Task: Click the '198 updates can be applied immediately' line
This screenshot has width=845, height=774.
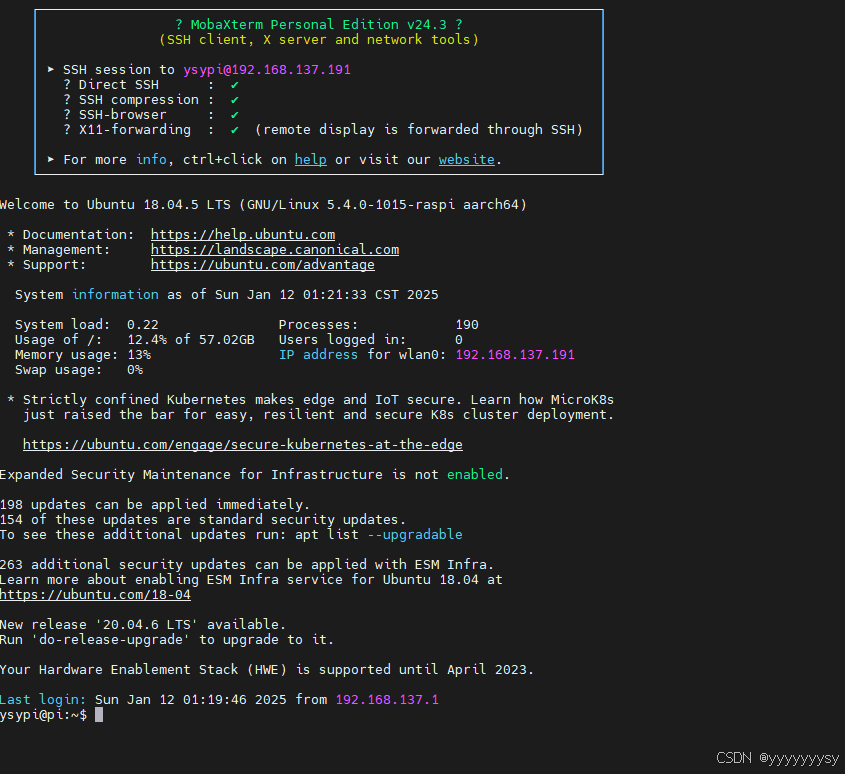Action: 155,505
